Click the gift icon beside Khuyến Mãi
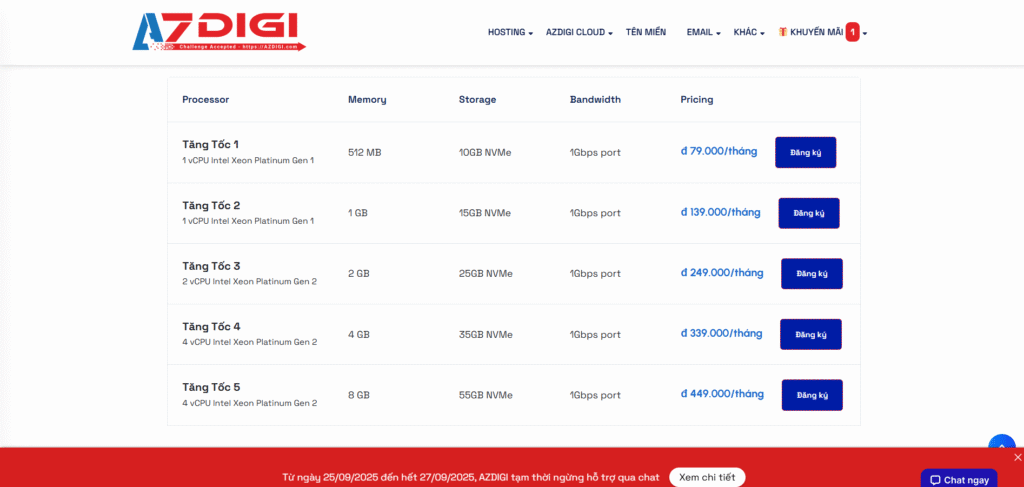This screenshot has height=487, width=1024. point(783,32)
